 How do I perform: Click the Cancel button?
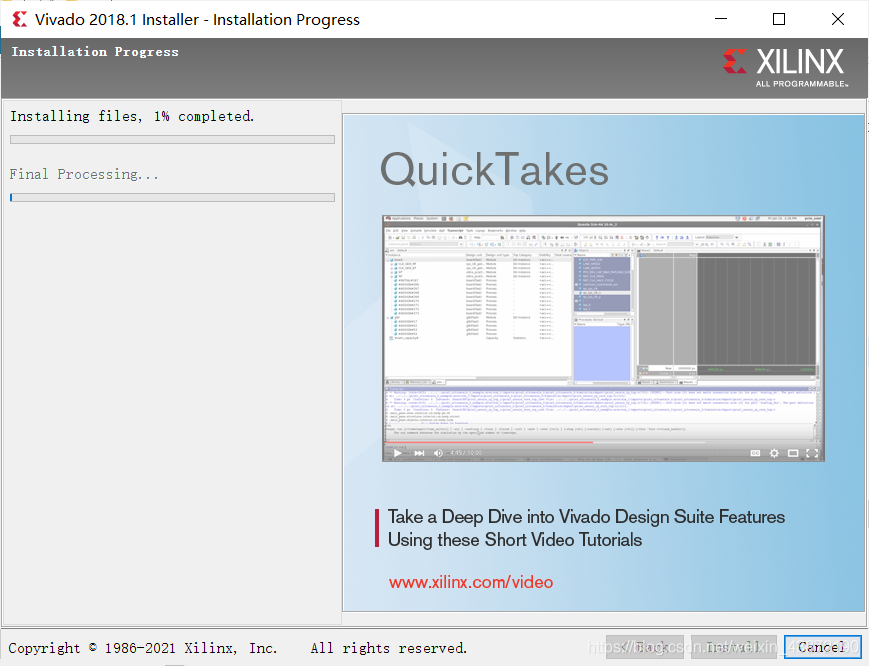click(822, 647)
